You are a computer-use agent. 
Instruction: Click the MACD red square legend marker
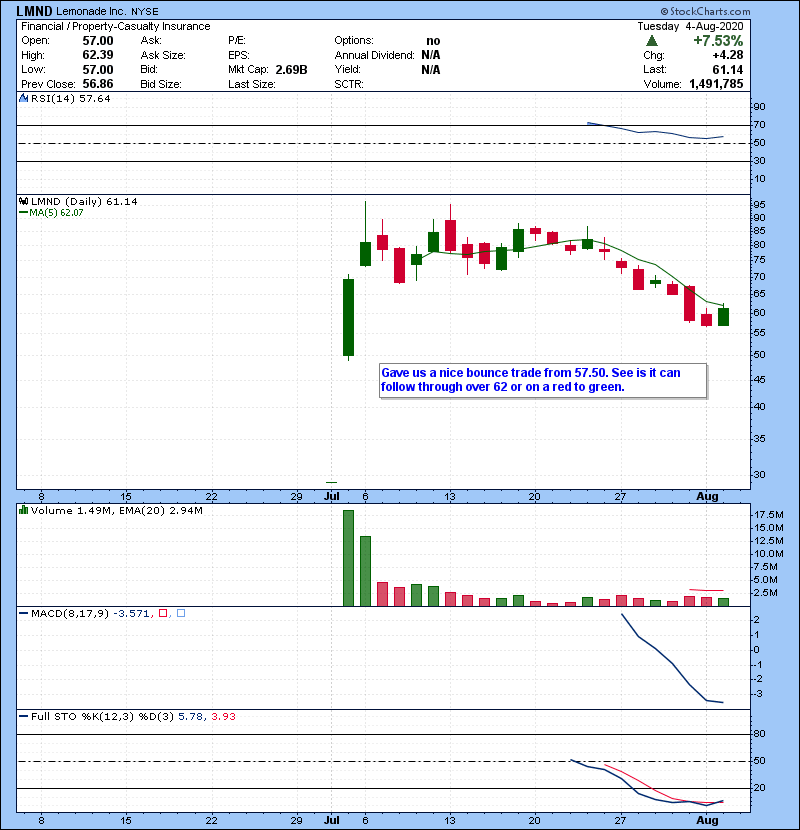tap(163, 613)
